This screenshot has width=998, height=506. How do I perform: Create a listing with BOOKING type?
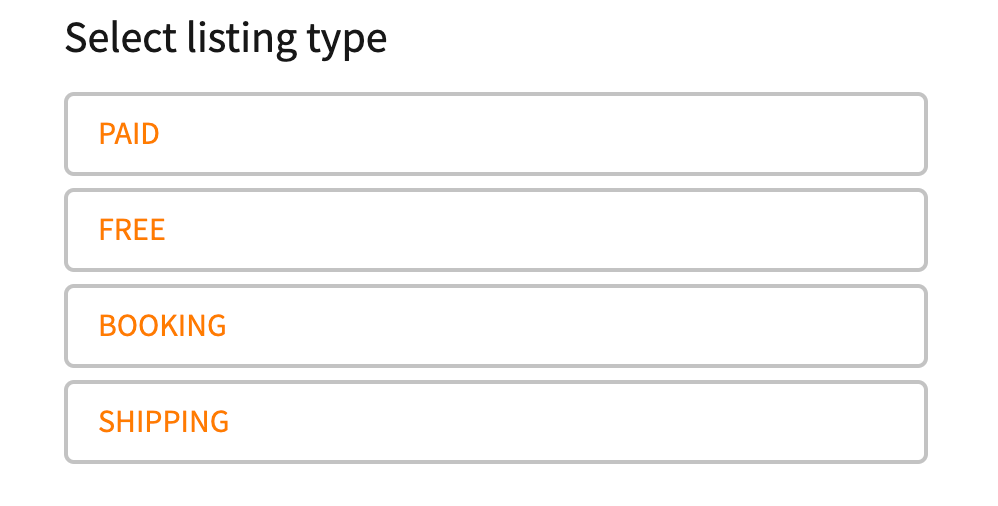coord(496,326)
